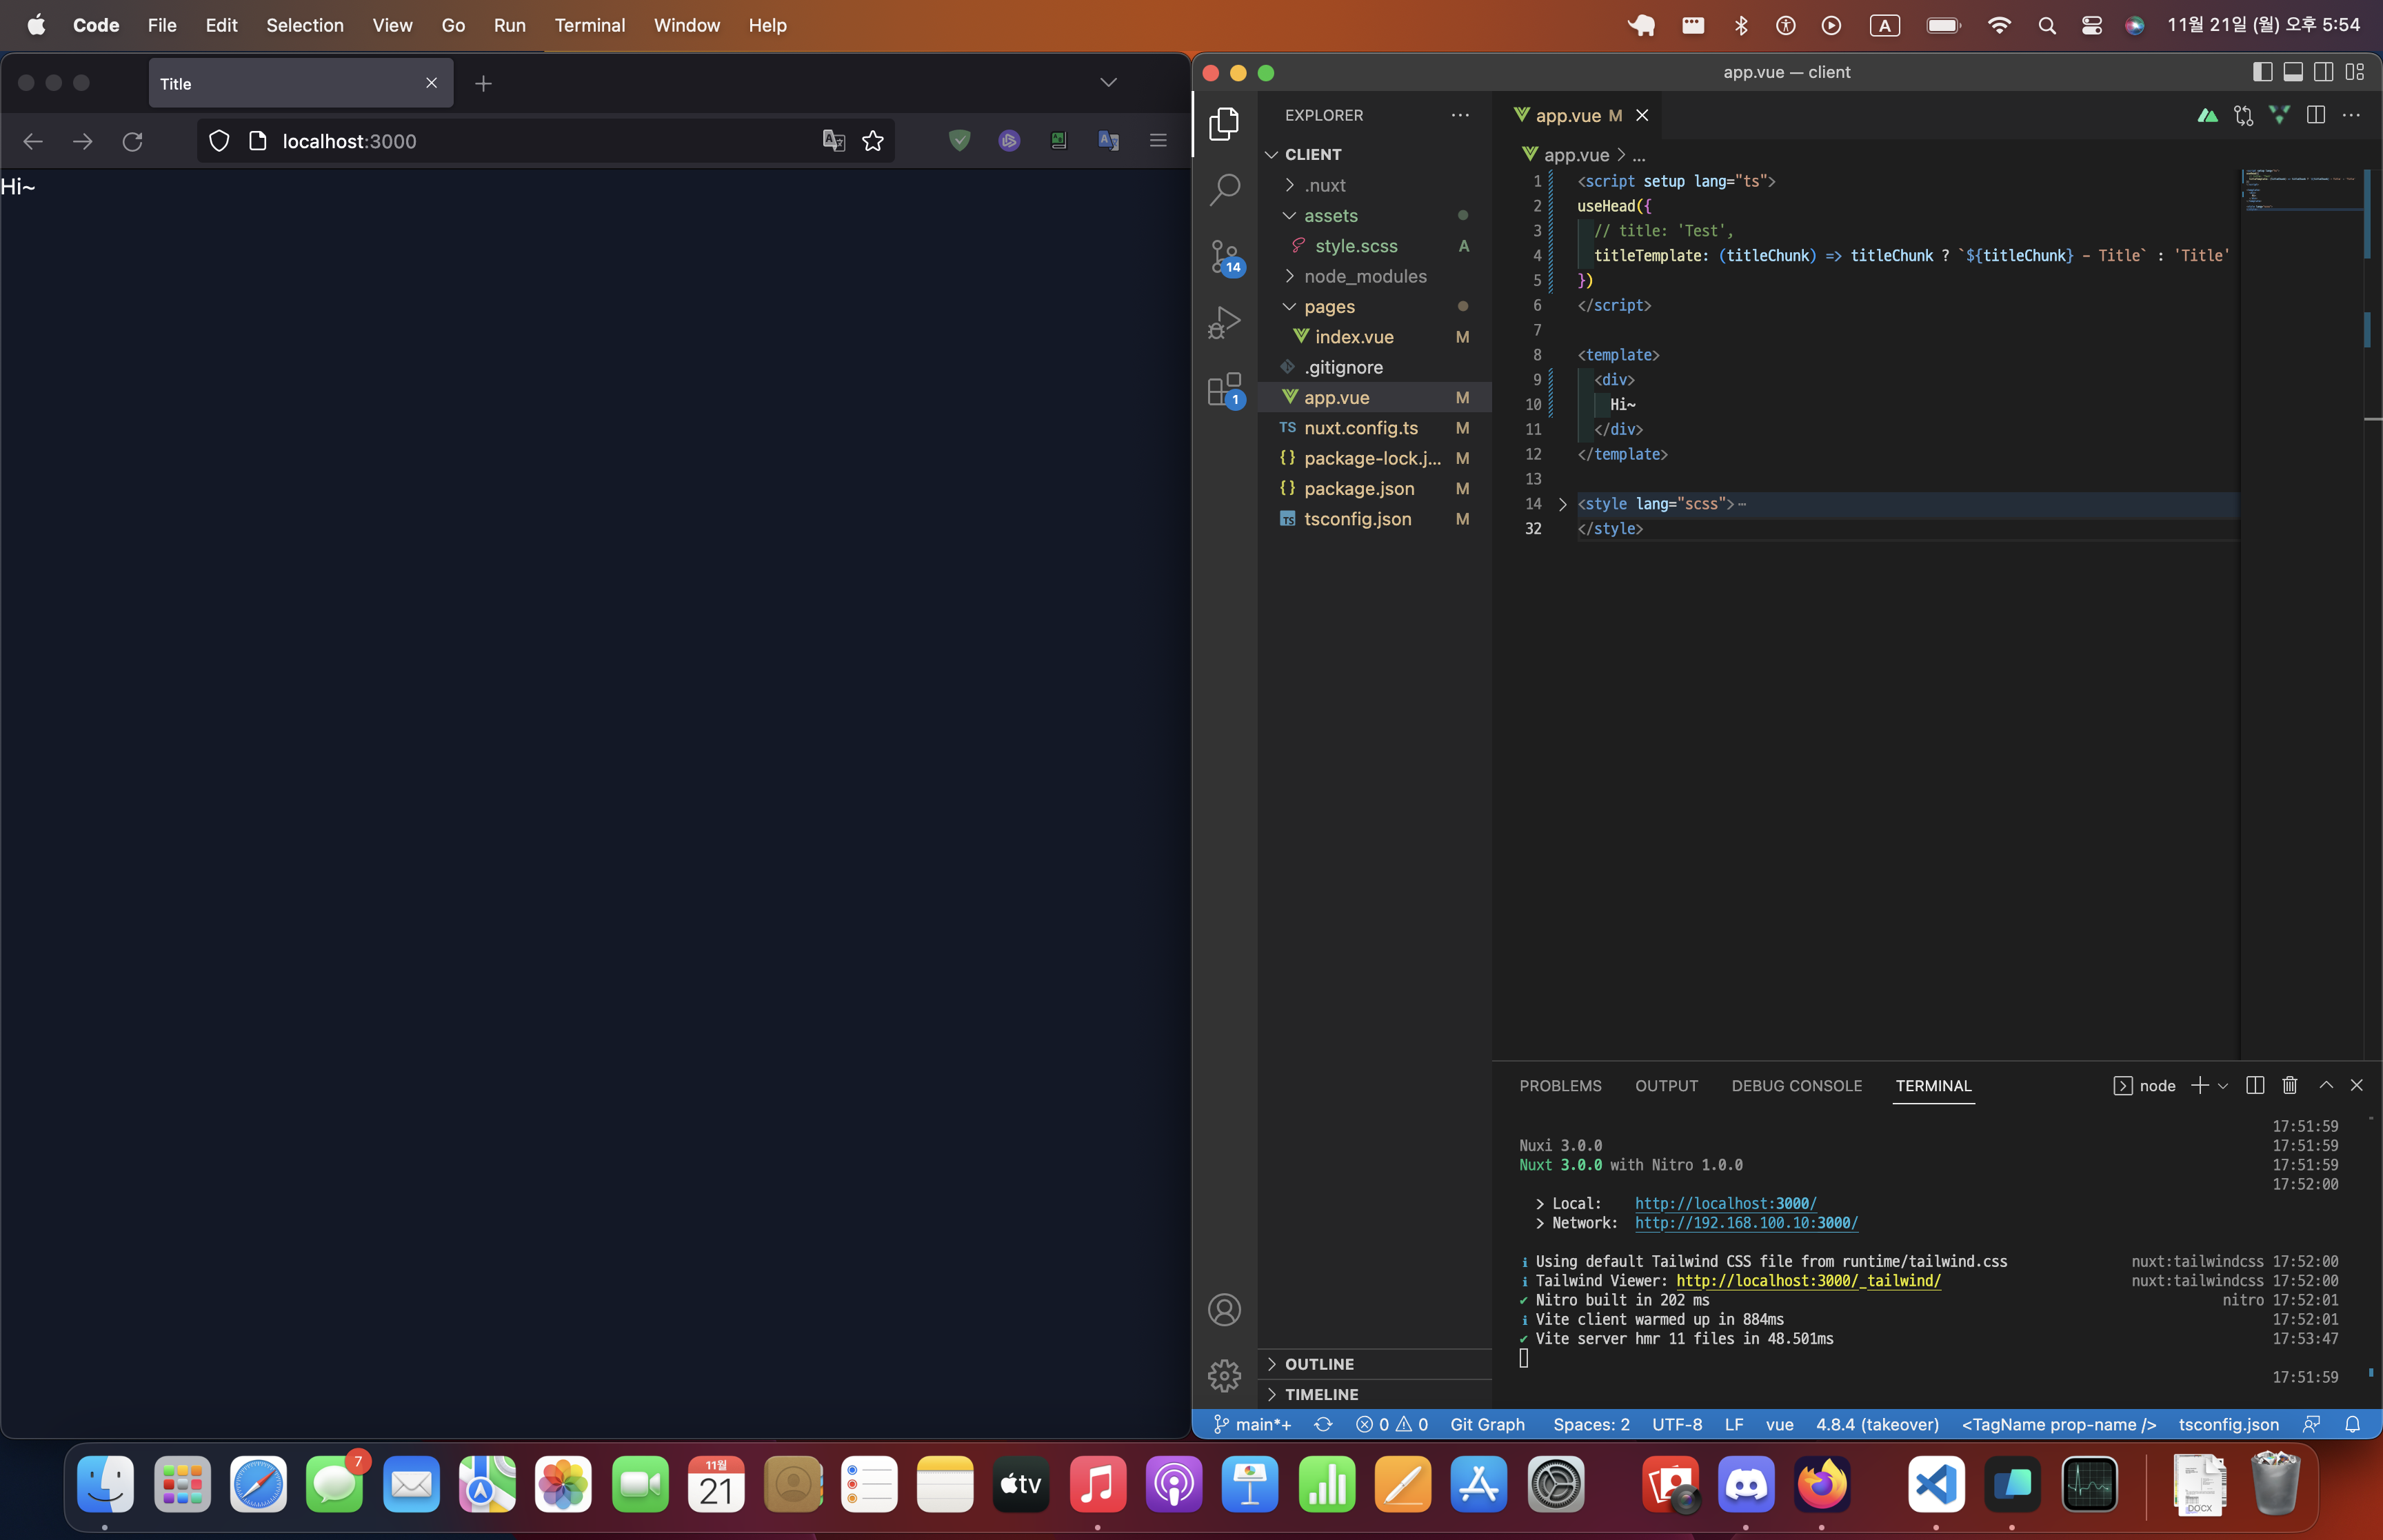Click the Manage gear icon in VS Code

[1224, 1375]
